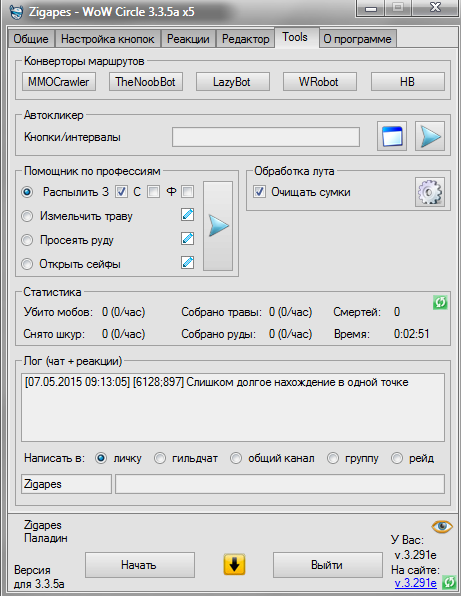This screenshot has width=461, height=596.
Task: Edit the Просеять руду list
Action: (187, 239)
